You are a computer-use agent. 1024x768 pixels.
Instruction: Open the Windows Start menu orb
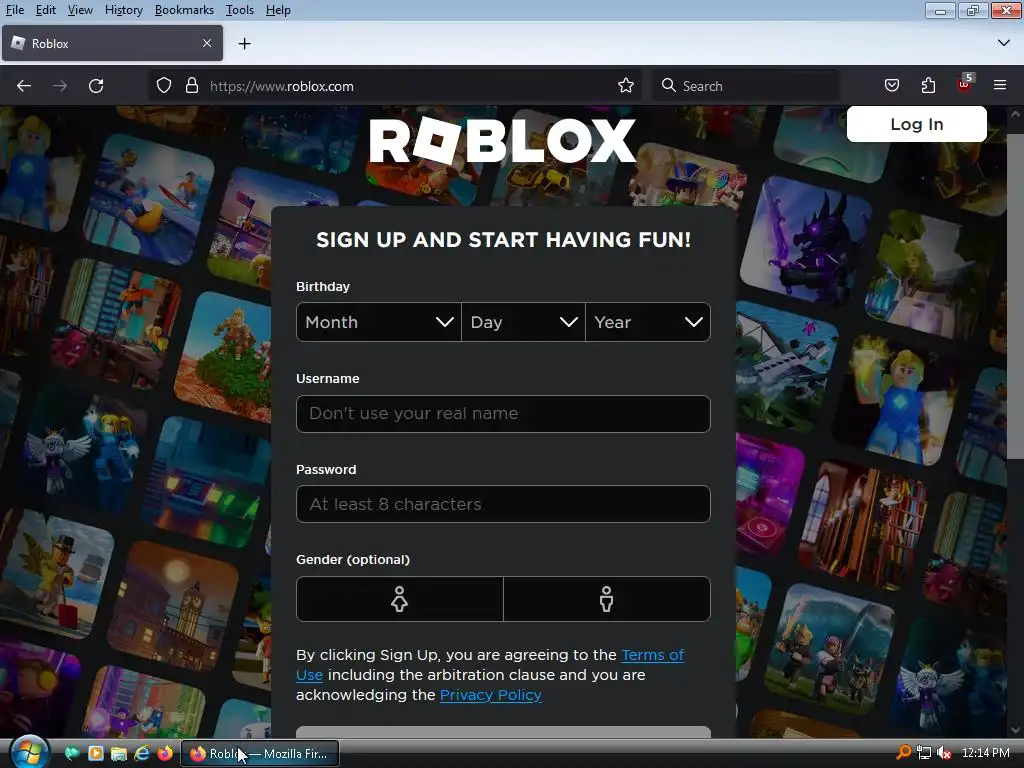pos(29,753)
